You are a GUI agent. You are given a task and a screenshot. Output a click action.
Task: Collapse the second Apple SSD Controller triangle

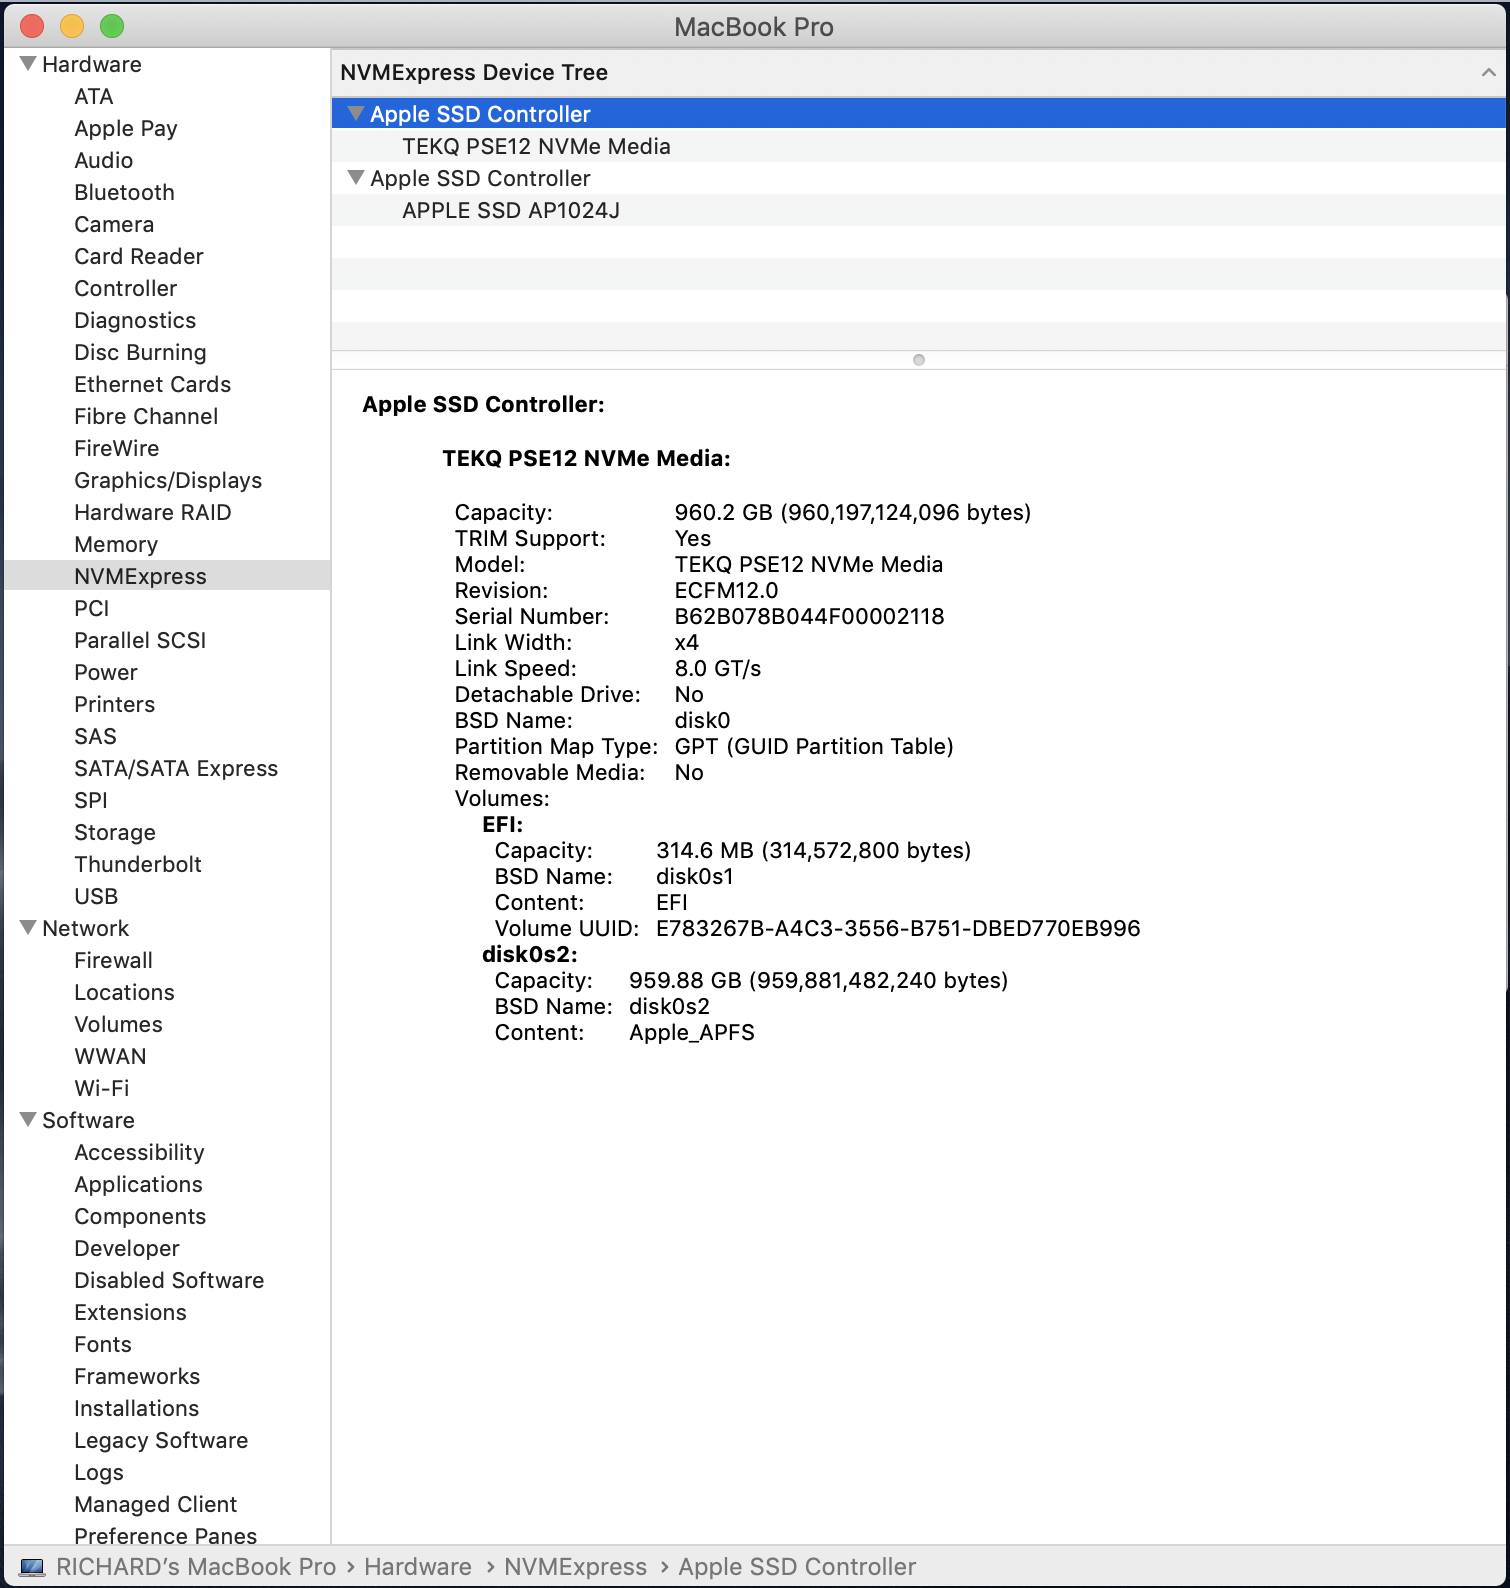[355, 178]
